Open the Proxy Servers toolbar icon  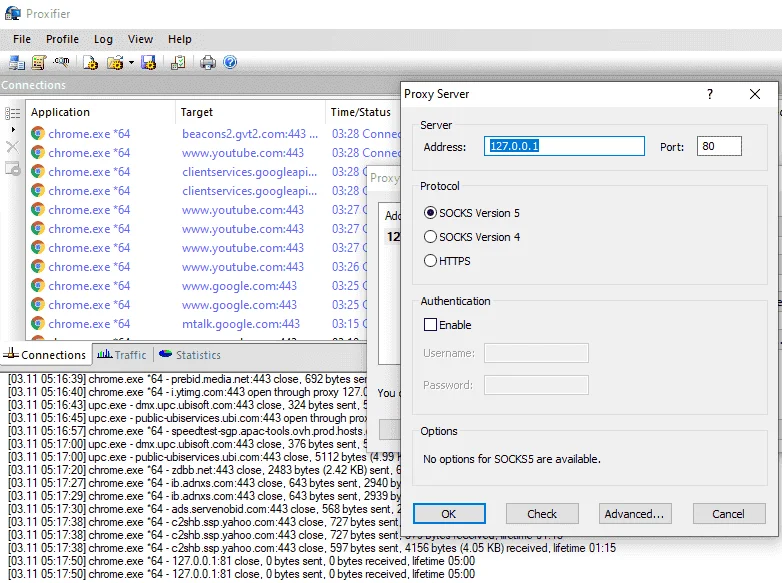(x=16, y=63)
